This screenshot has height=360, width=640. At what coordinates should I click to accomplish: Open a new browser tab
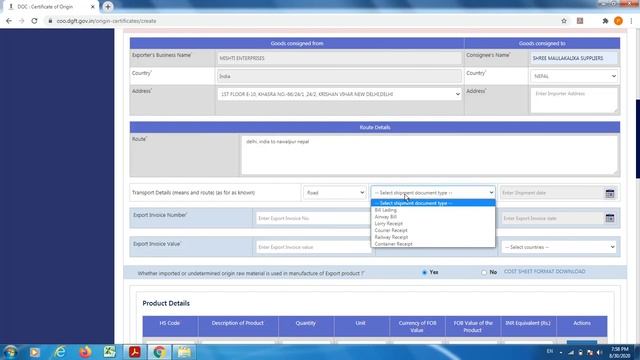108,7
